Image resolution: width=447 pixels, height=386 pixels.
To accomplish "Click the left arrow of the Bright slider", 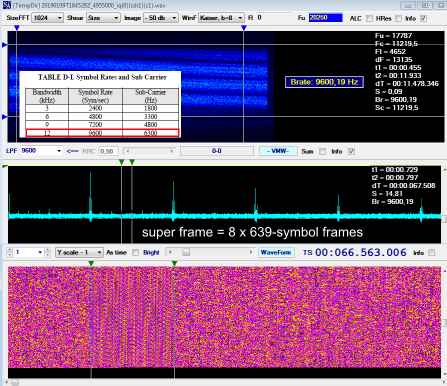I will pyautogui.click(x=170, y=252).
